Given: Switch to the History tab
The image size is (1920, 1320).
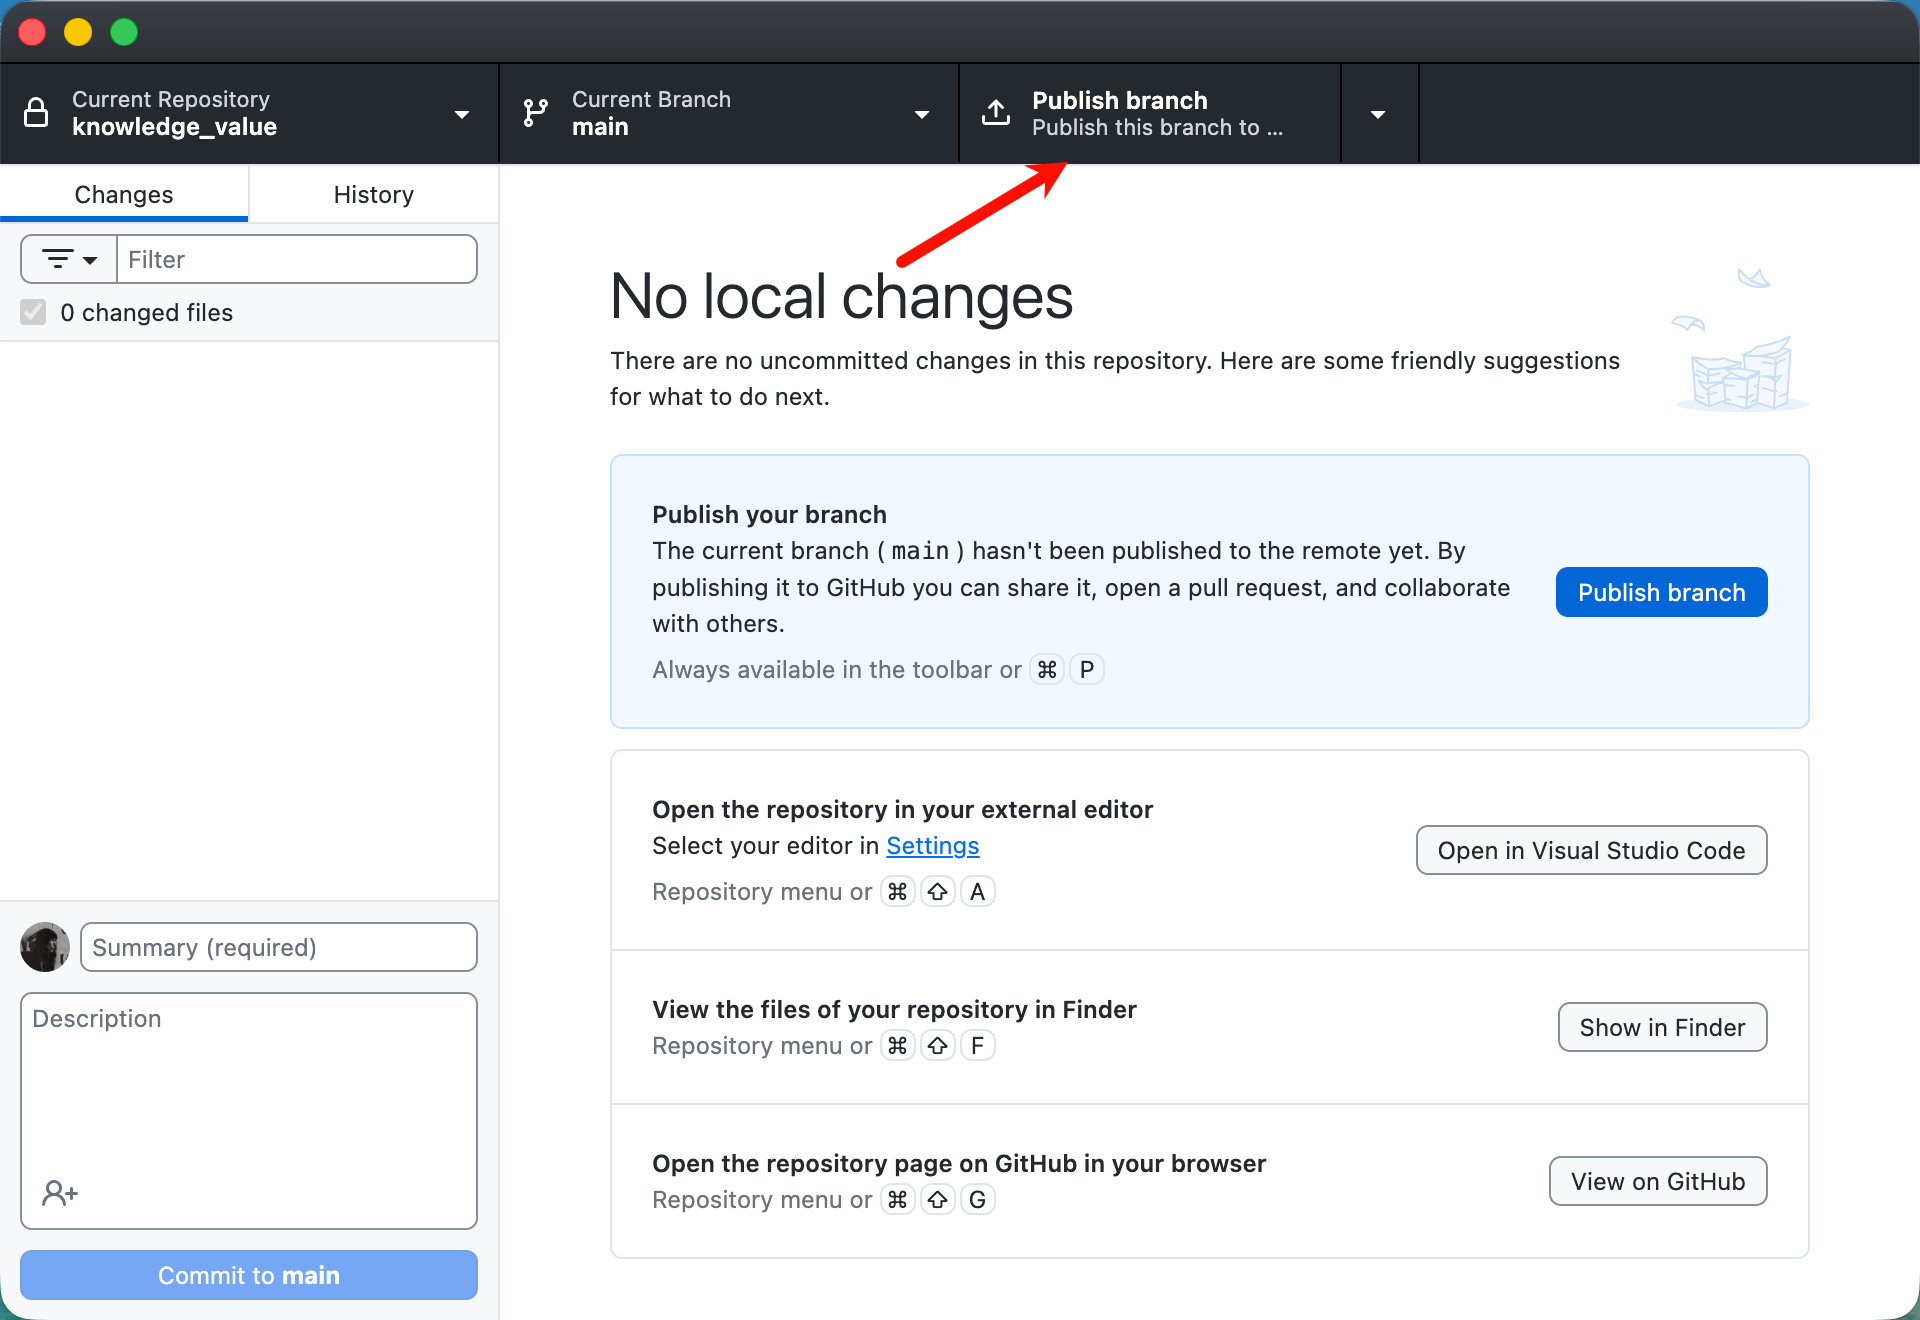Looking at the screenshot, I should 373,194.
